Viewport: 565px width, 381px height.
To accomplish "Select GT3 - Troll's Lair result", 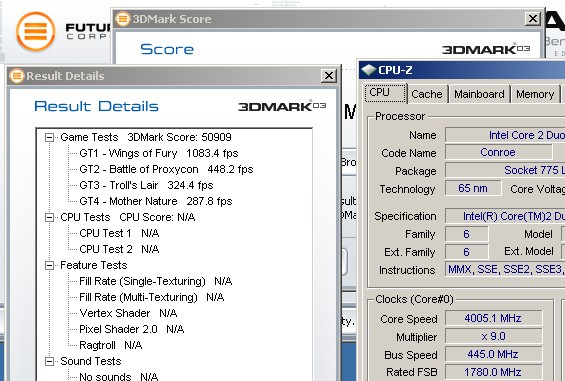I will pyautogui.click(x=146, y=185).
